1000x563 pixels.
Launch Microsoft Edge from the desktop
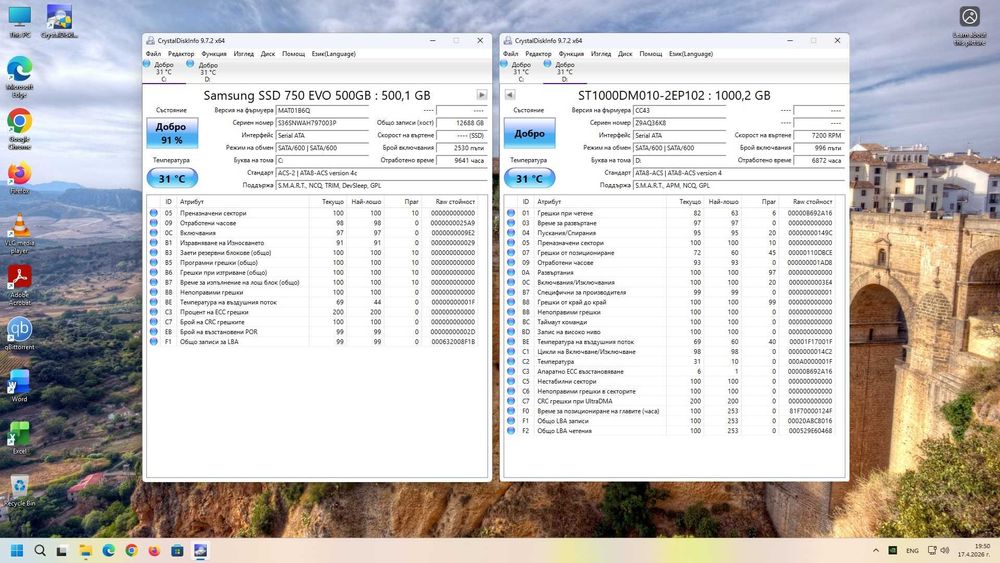[19, 77]
